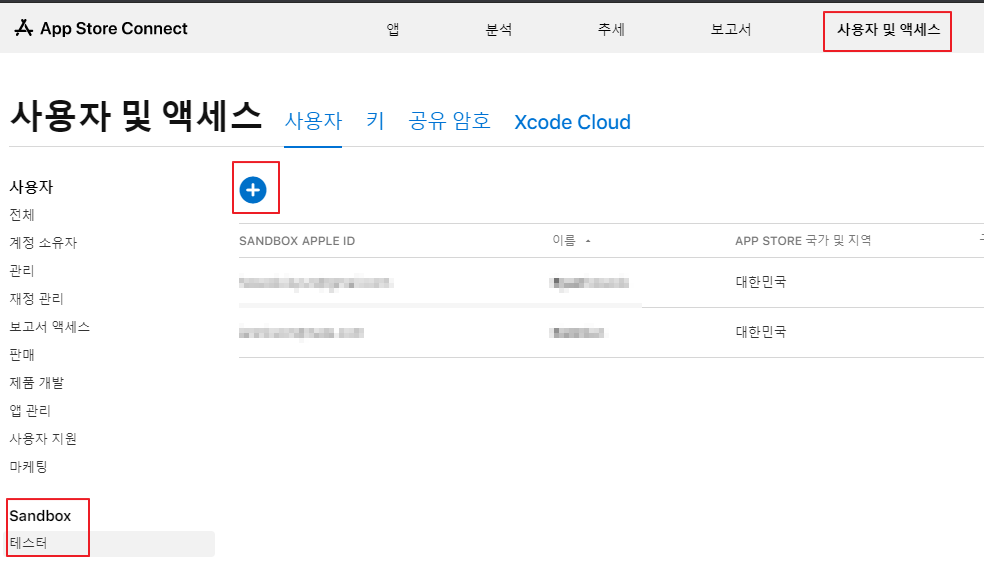This screenshot has width=984, height=565.
Task: Open the 분석 menu item
Action: [499, 29]
